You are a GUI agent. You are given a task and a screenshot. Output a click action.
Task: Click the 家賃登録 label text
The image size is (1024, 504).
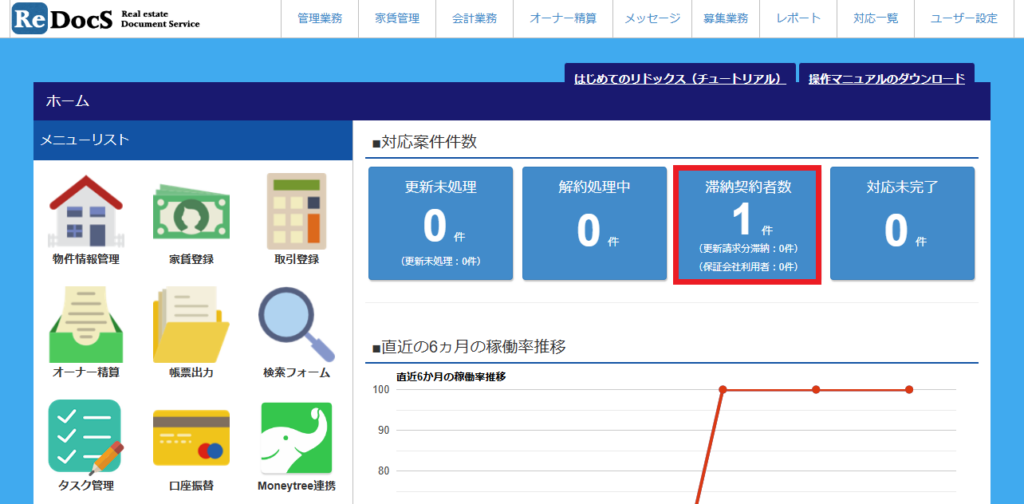191,259
